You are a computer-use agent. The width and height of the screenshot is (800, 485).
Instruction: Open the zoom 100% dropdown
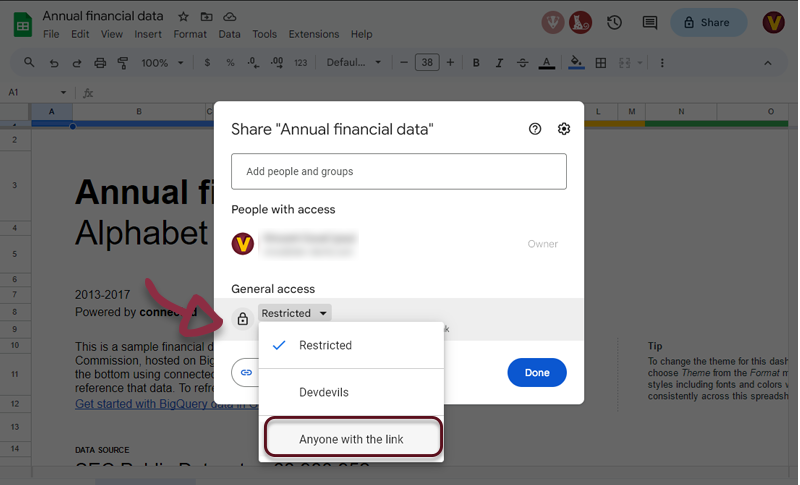click(161, 63)
